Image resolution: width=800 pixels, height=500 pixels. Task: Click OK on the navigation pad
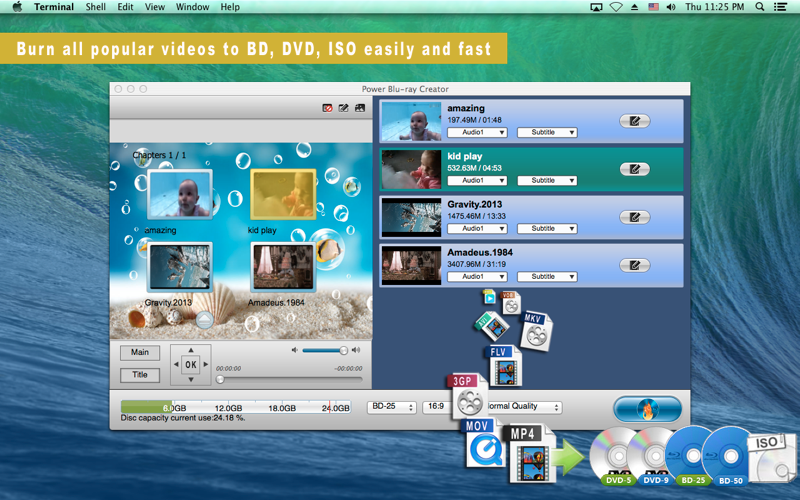pyautogui.click(x=191, y=364)
